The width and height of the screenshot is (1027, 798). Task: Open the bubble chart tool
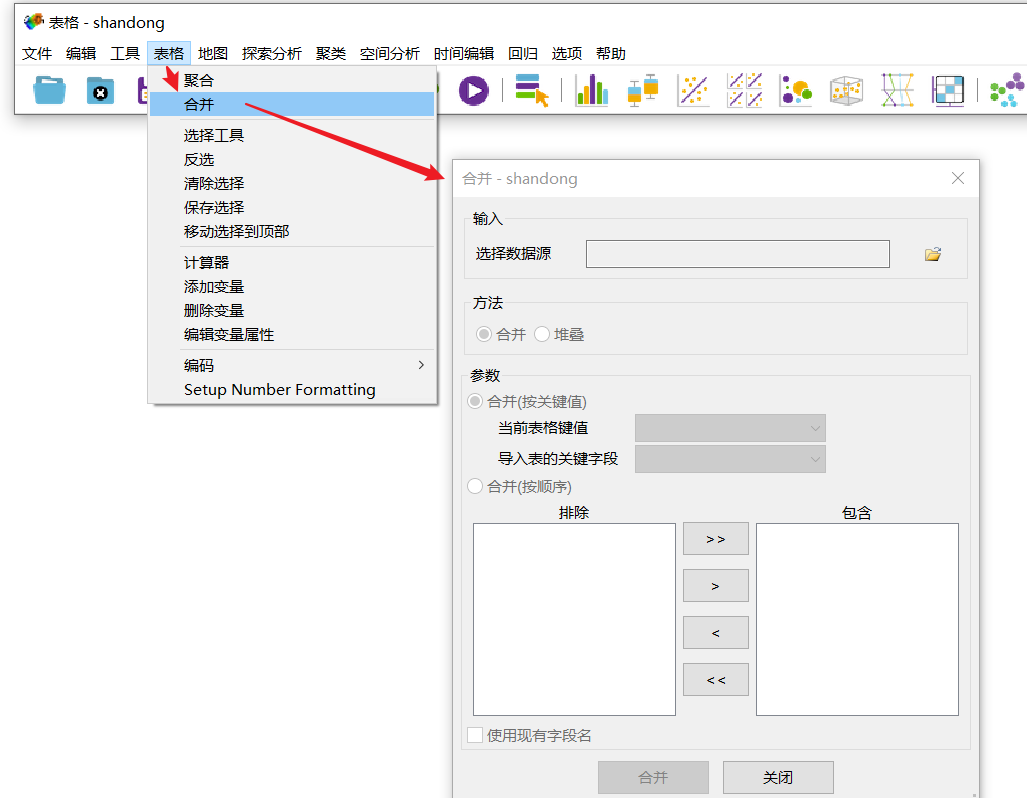point(796,90)
